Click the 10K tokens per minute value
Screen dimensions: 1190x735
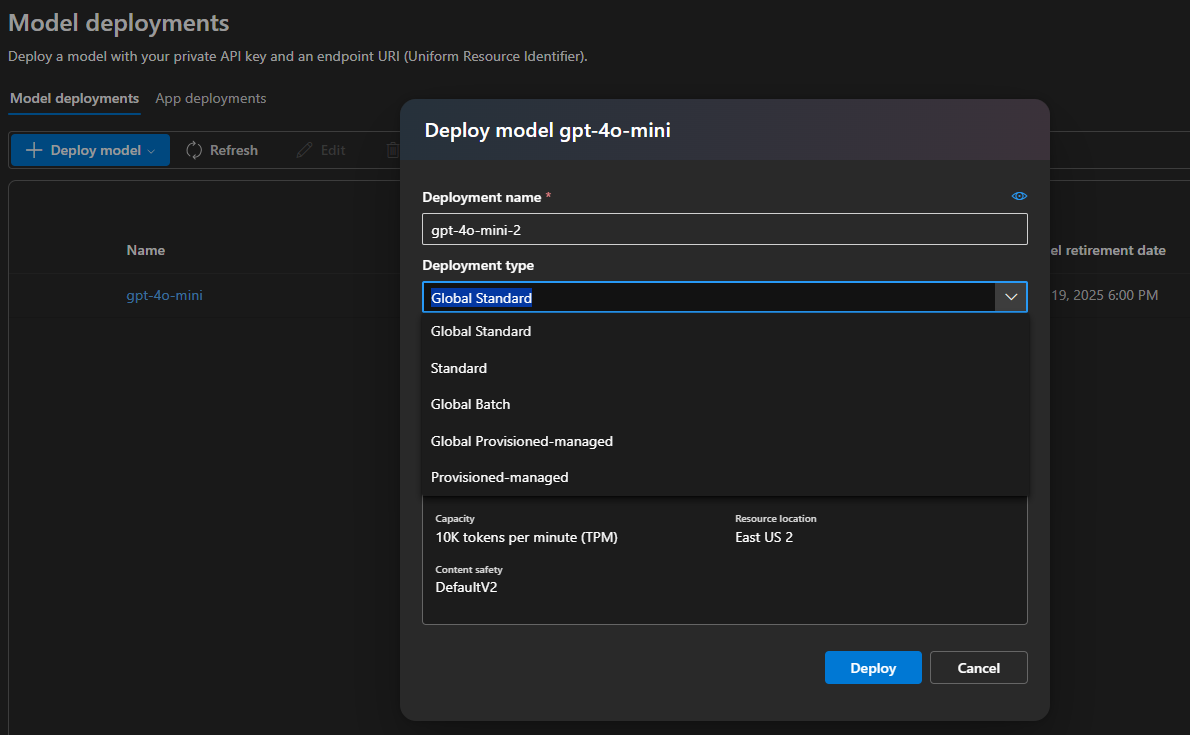pyautogui.click(x=527, y=537)
